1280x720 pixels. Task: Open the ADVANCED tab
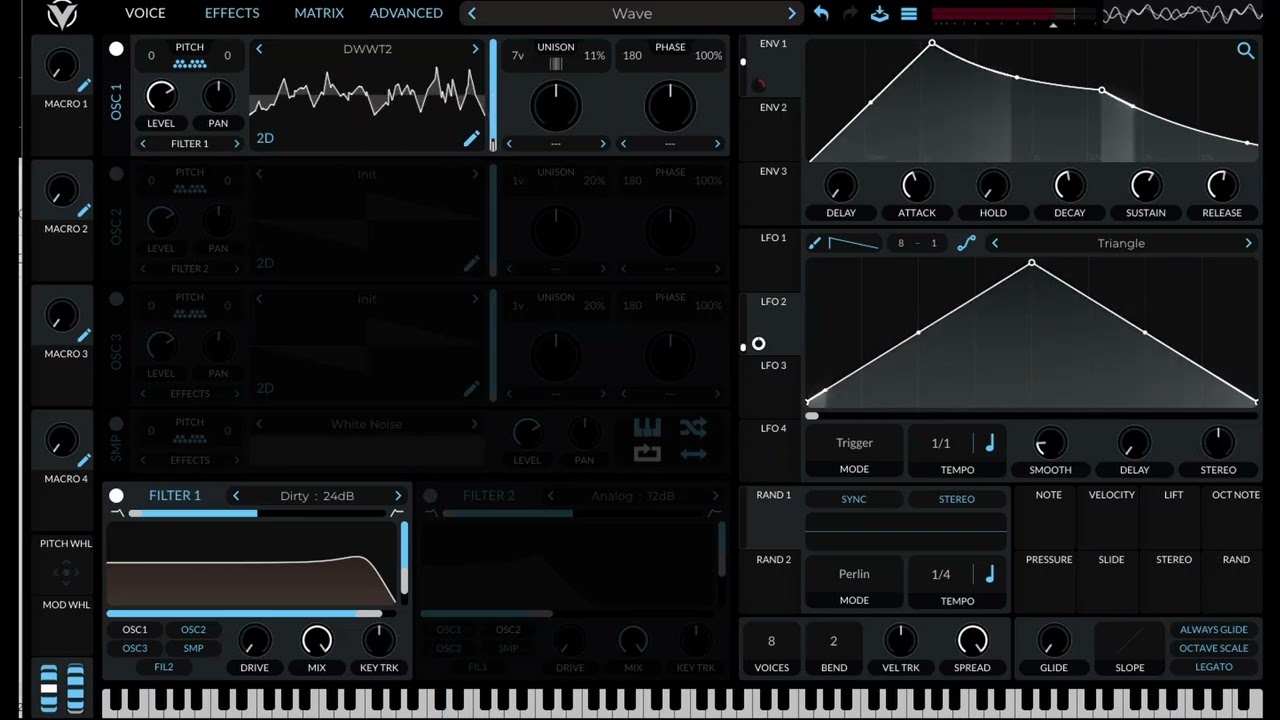click(406, 13)
